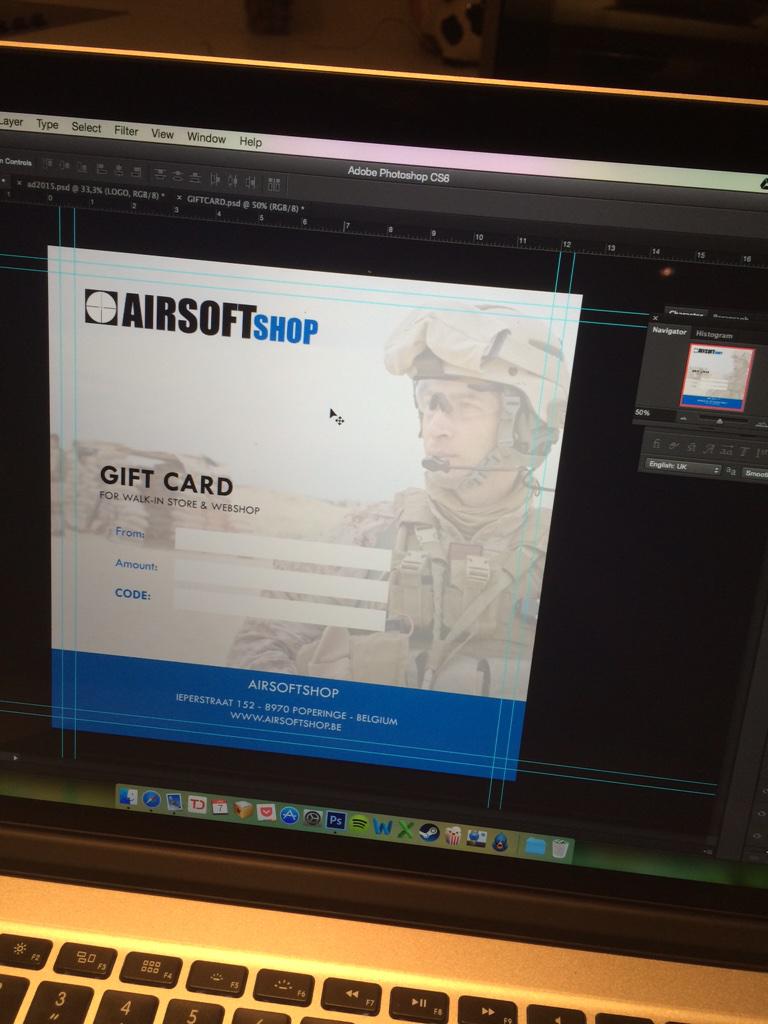The height and width of the screenshot is (1024, 768).
Task: Click the Navigator zoom out mountain icon
Action: coord(684,419)
